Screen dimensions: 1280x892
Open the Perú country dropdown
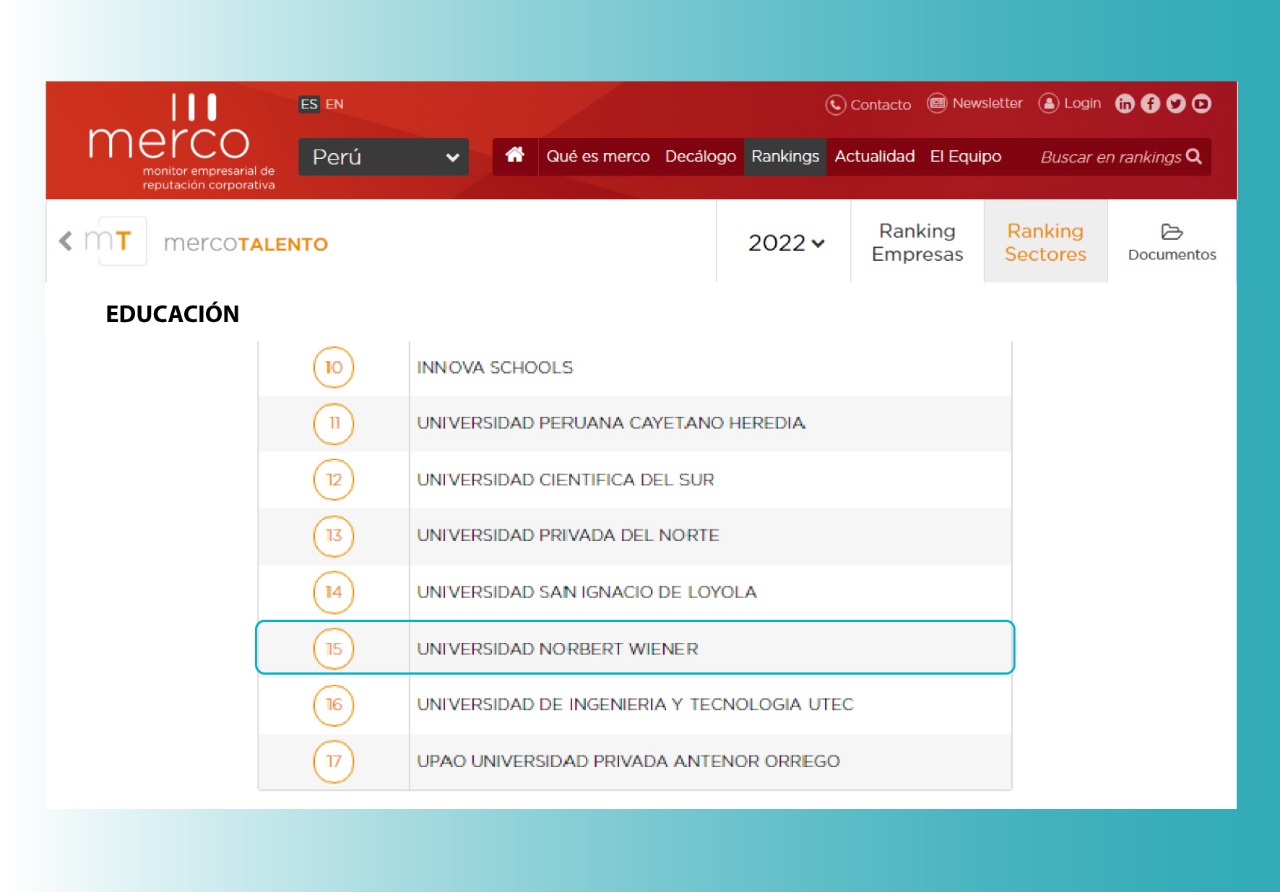[x=383, y=157]
